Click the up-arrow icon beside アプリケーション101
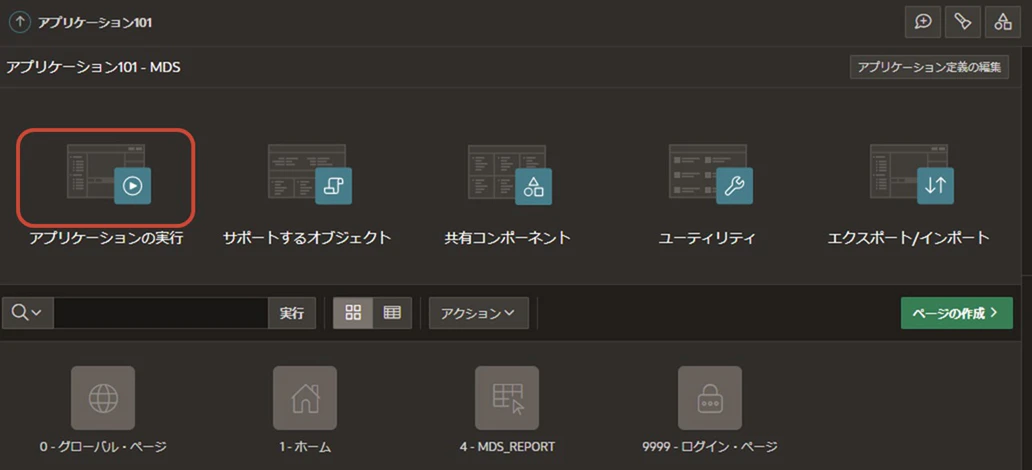1032x470 pixels. (x=20, y=22)
